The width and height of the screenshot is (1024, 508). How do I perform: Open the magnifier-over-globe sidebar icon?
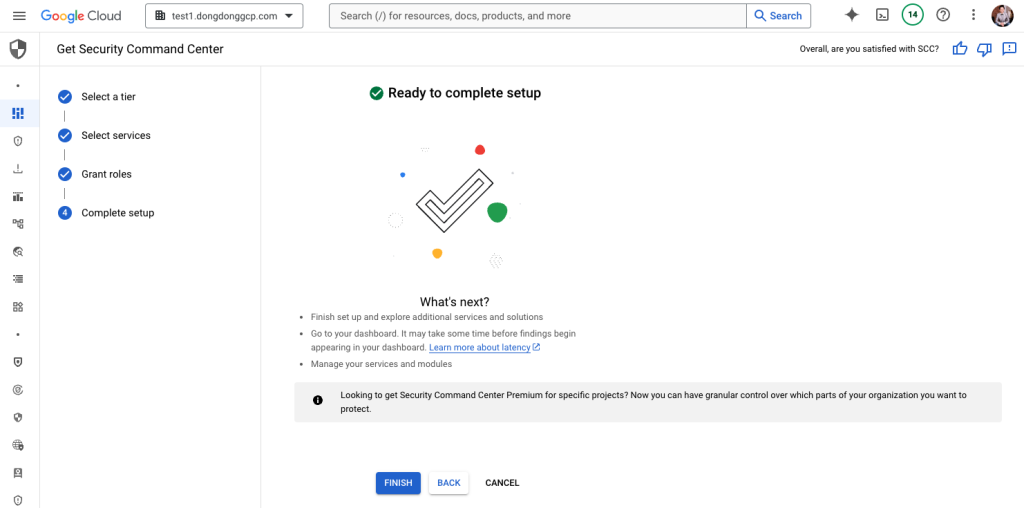[18, 251]
